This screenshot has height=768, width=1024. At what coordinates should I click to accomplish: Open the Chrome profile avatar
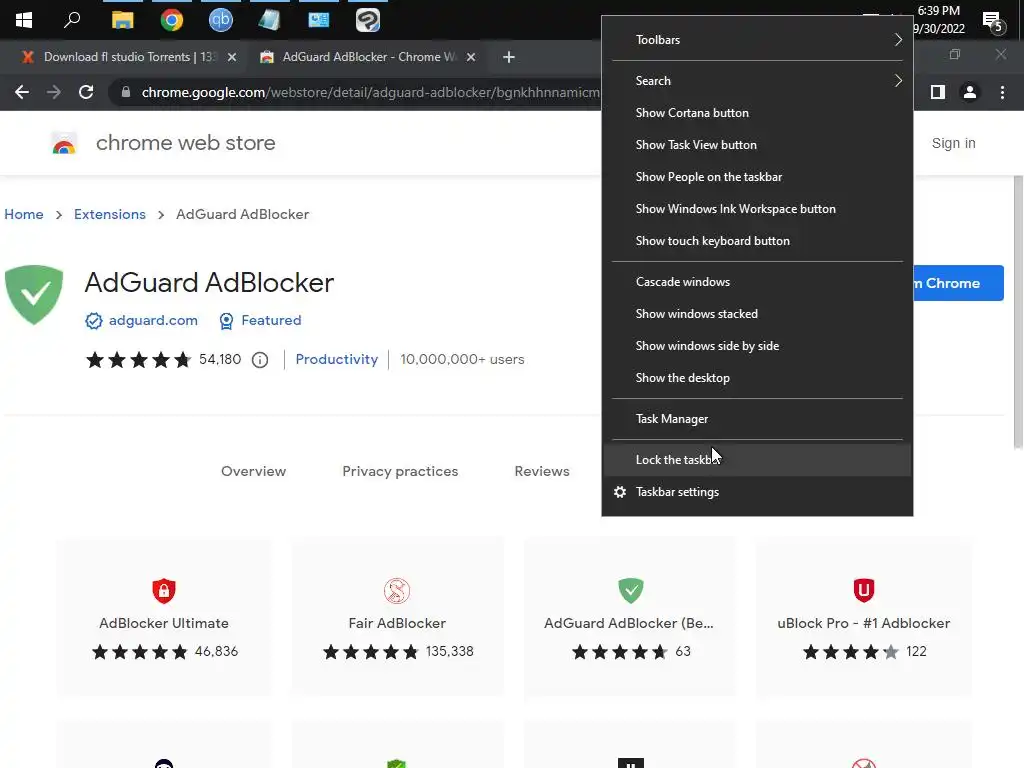point(970,92)
